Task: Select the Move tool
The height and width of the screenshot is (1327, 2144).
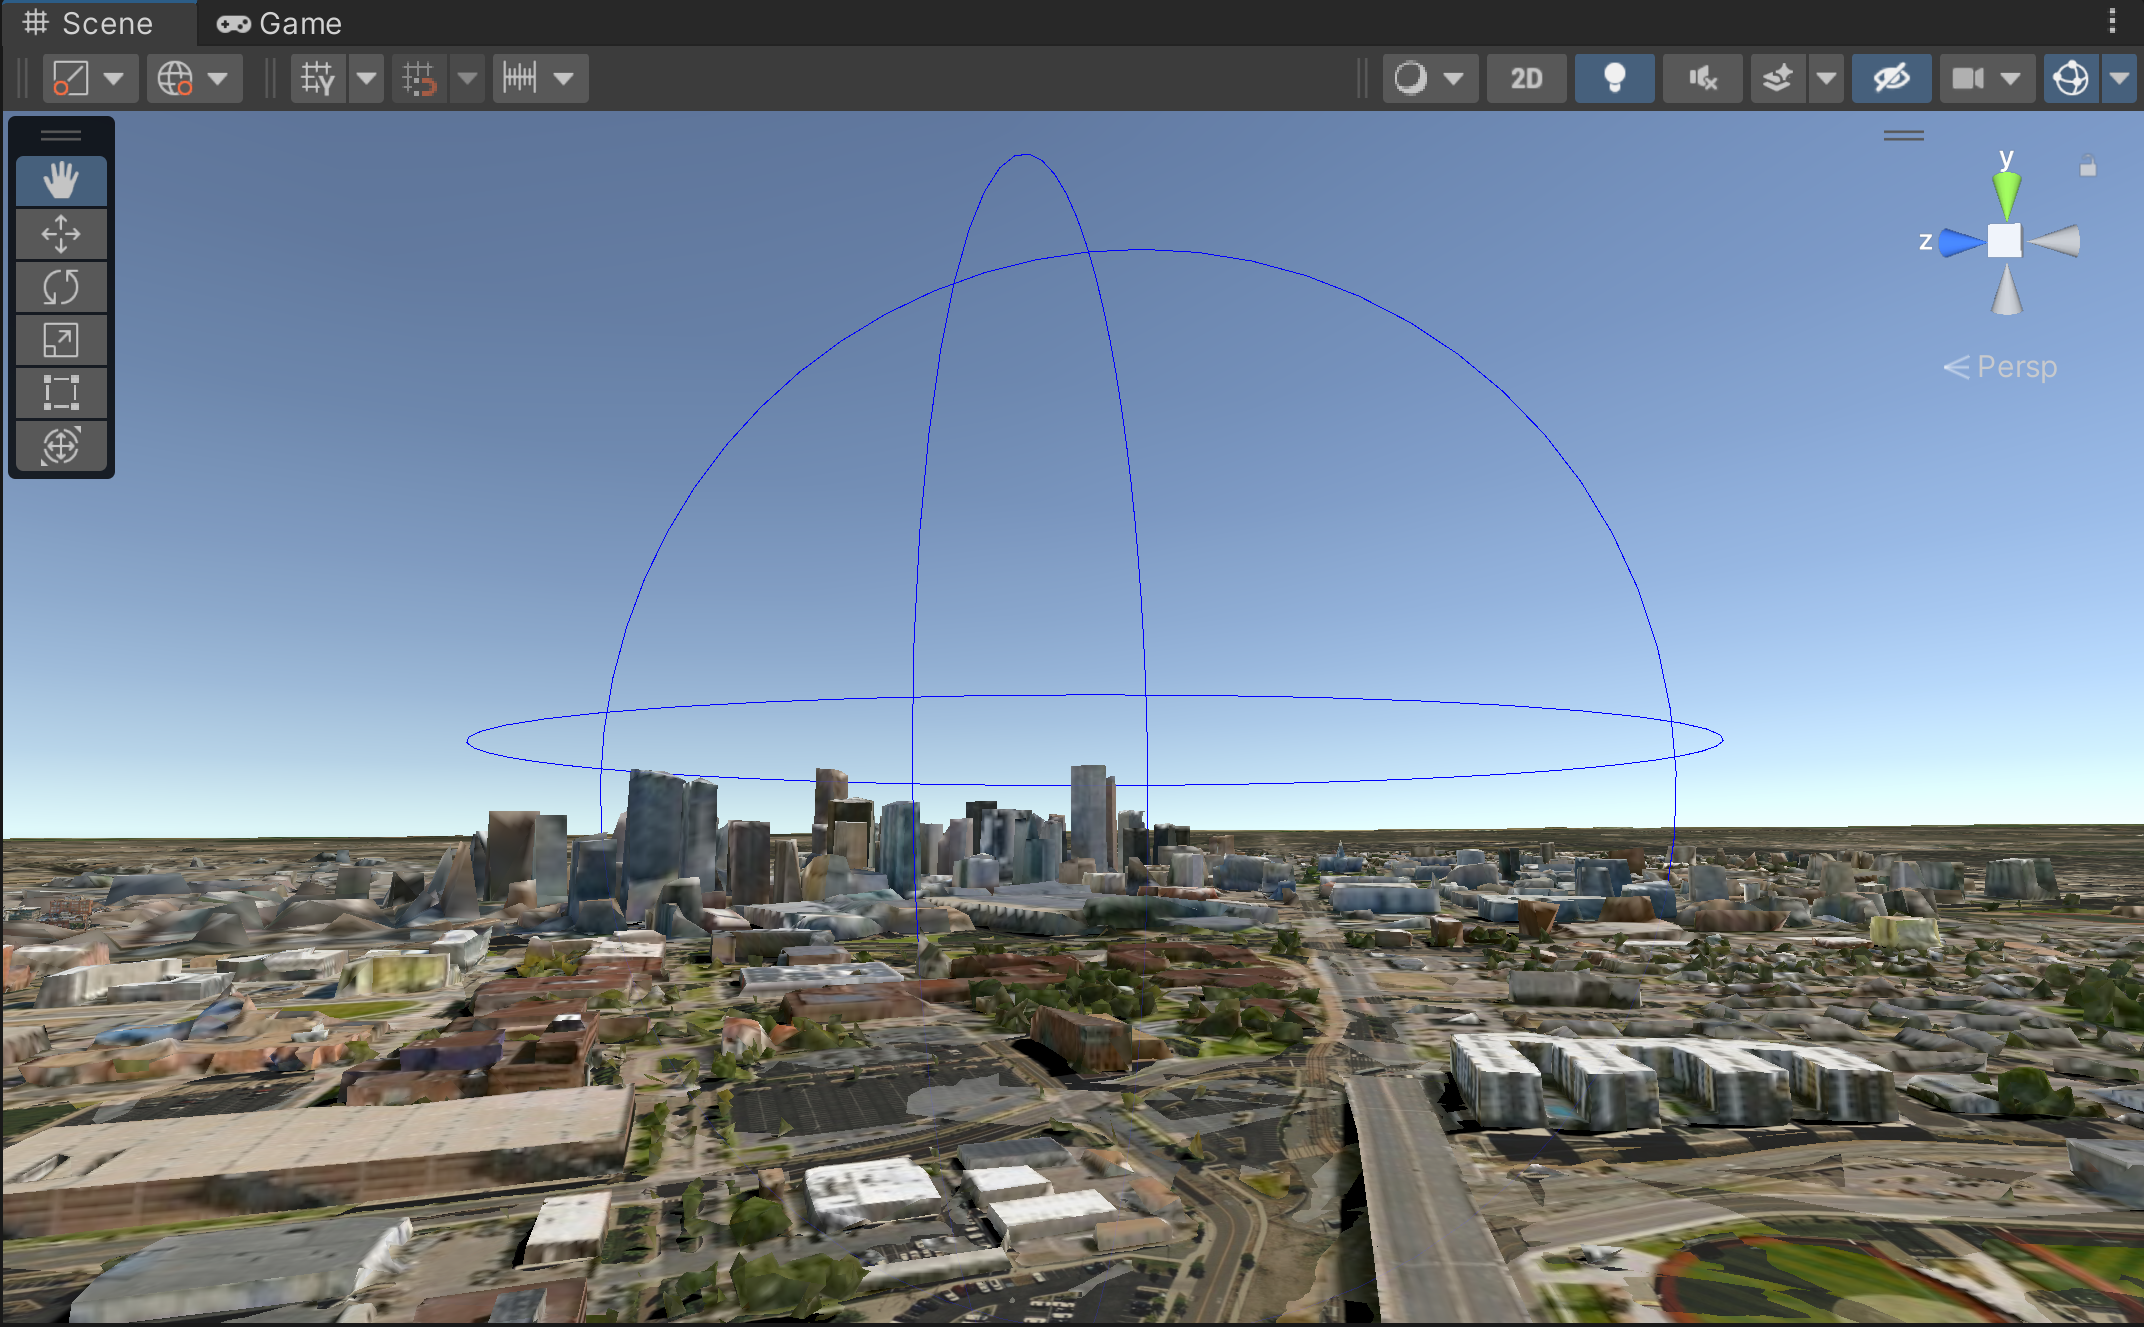Action: pyautogui.click(x=61, y=234)
